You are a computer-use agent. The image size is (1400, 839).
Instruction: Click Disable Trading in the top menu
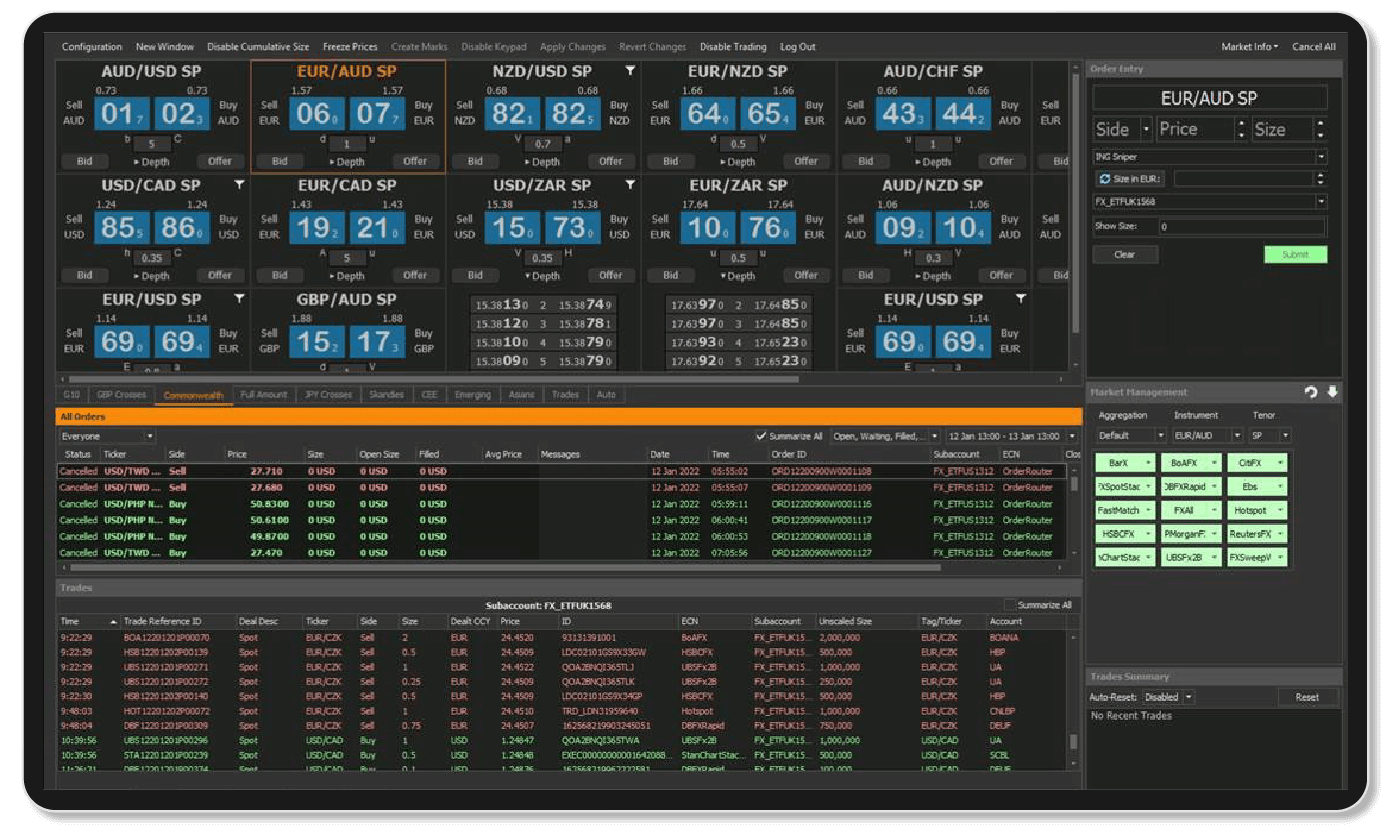(x=733, y=47)
